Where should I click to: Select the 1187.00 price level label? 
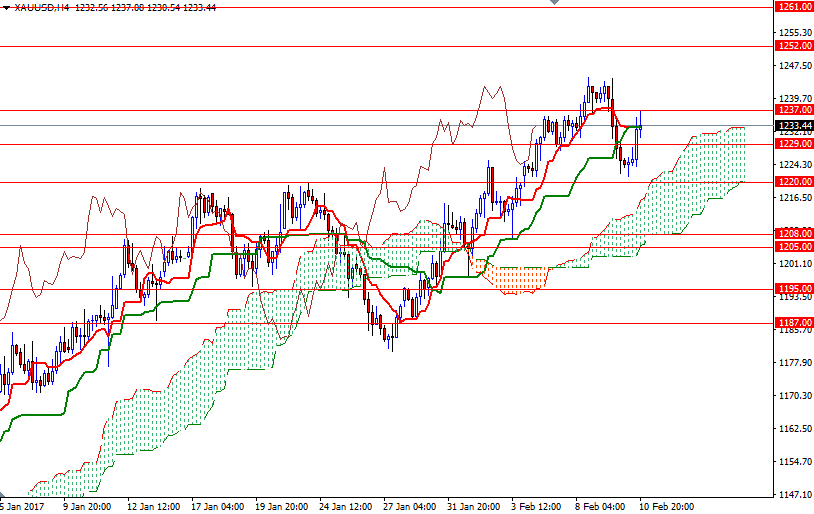[x=794, y=323]
